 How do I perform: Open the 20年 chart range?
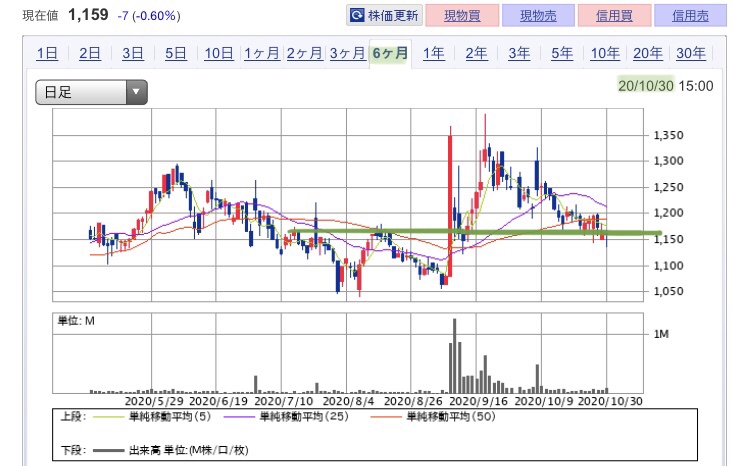pyautogui.click(x=648, y=53)
